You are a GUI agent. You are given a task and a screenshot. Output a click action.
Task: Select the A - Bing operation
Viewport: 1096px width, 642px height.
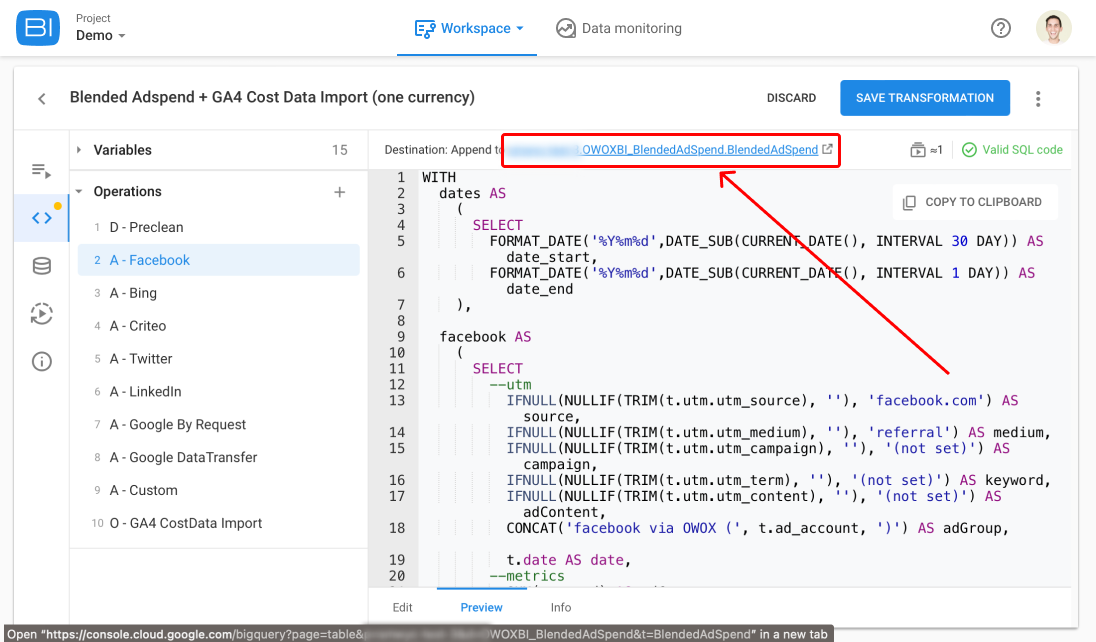(219, 293)
